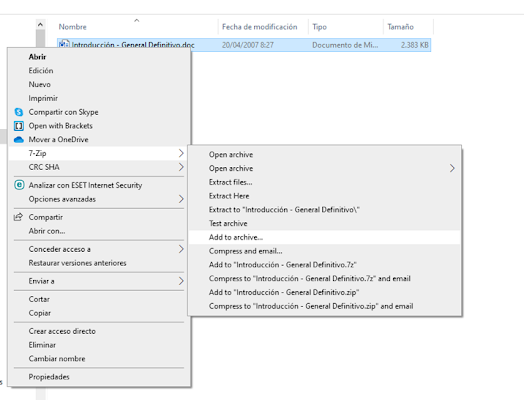The image size is (524, 400).
Task: Choose Compartir in the context menu
Action: point(99,217)
